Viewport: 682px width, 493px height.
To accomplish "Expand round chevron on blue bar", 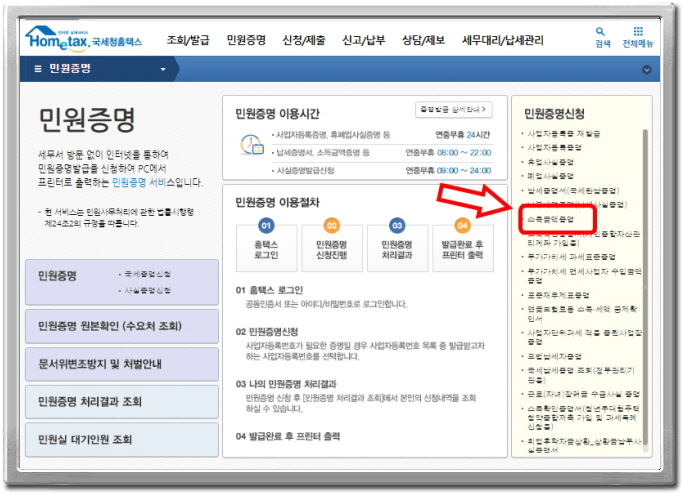I will [x=647, y=70].
